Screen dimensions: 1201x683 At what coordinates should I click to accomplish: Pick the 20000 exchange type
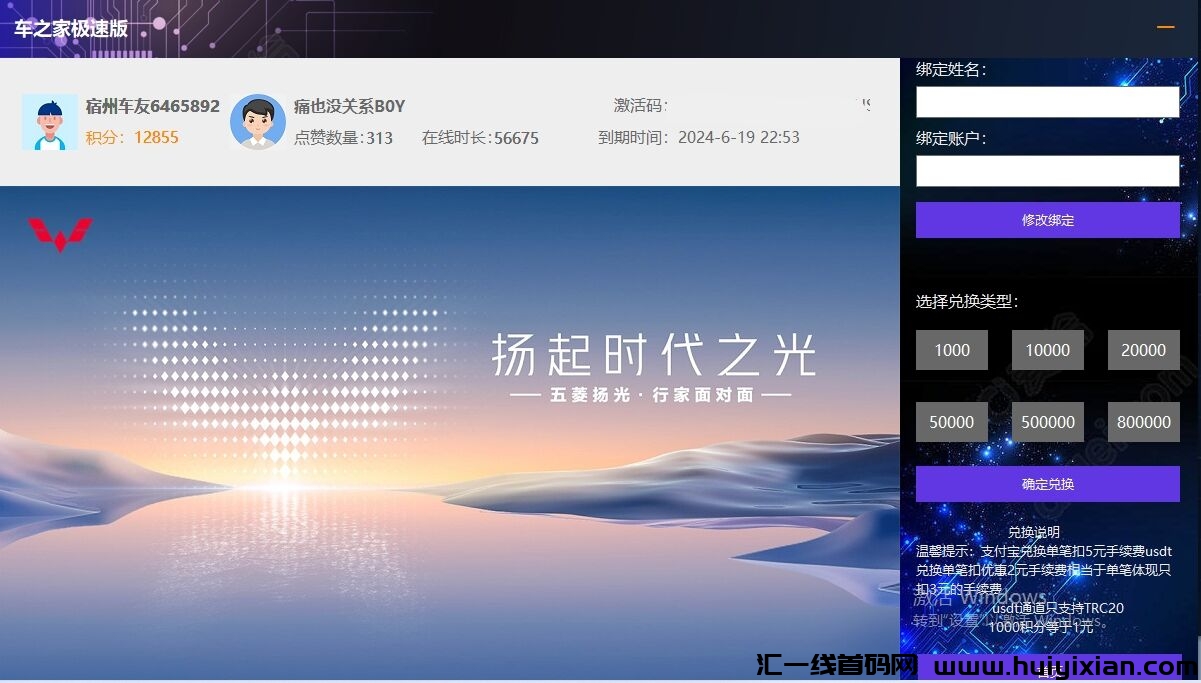tap(1143, 350)
